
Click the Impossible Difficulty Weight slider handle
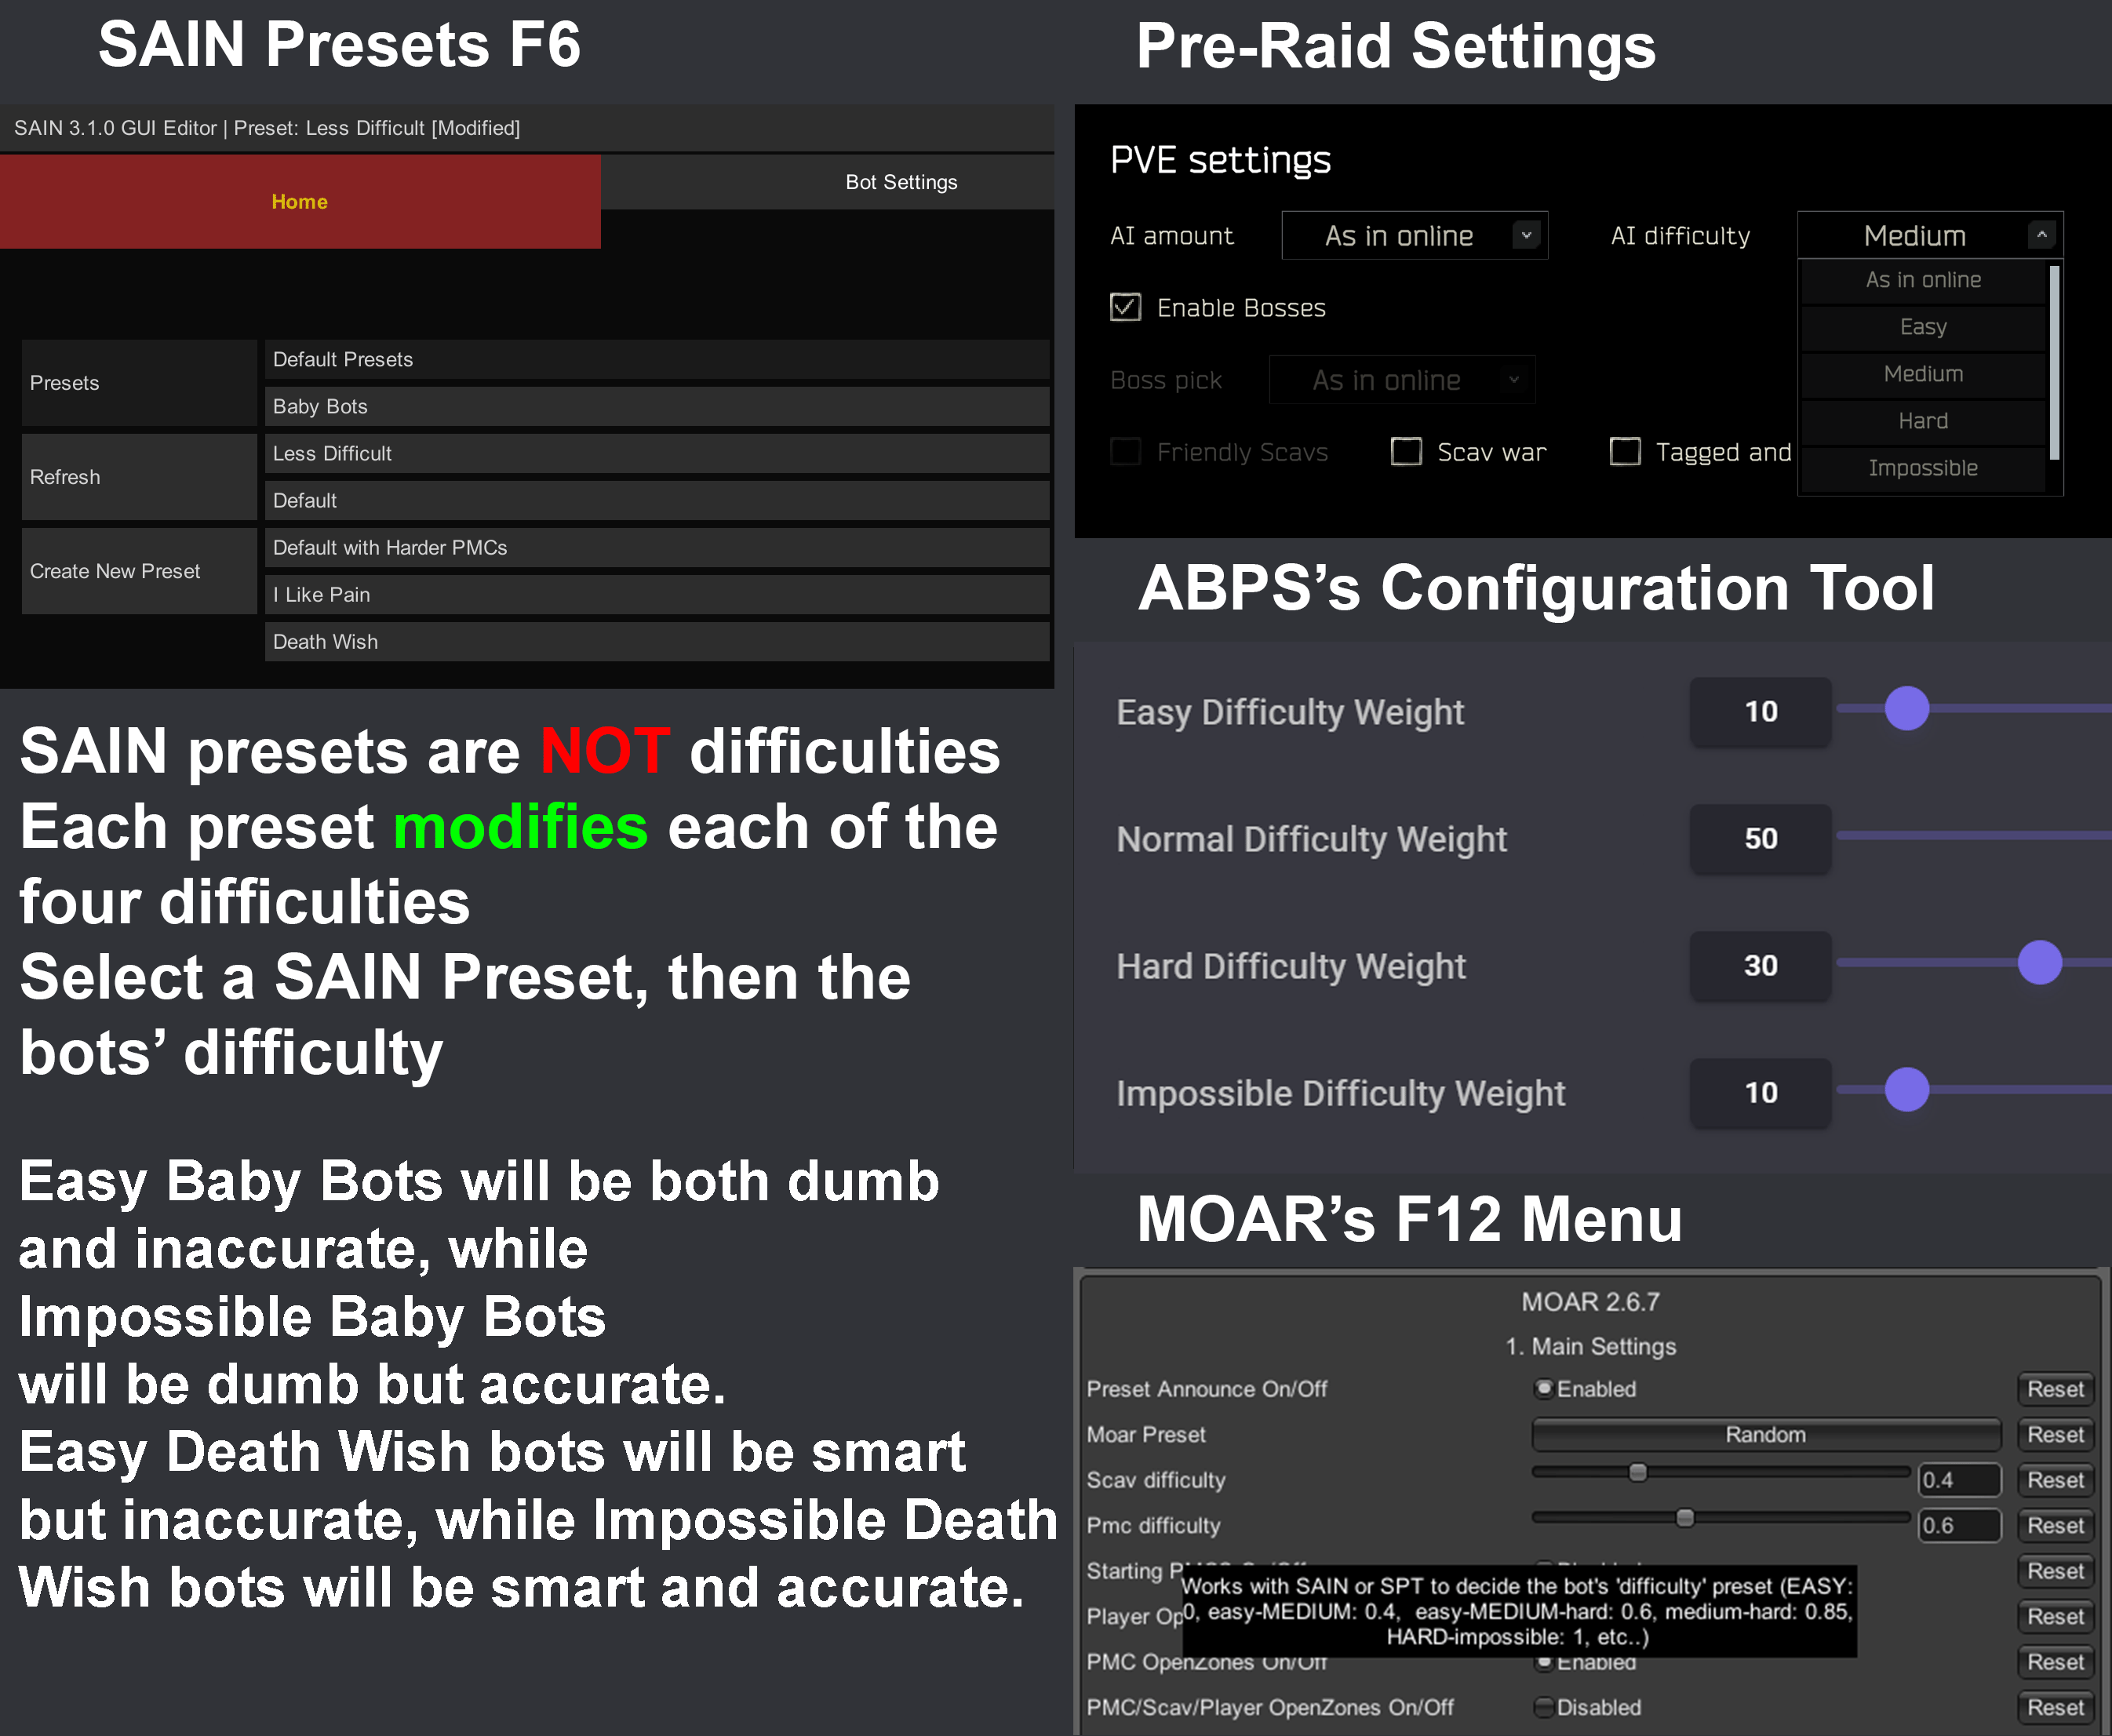click(1907, 1089)
